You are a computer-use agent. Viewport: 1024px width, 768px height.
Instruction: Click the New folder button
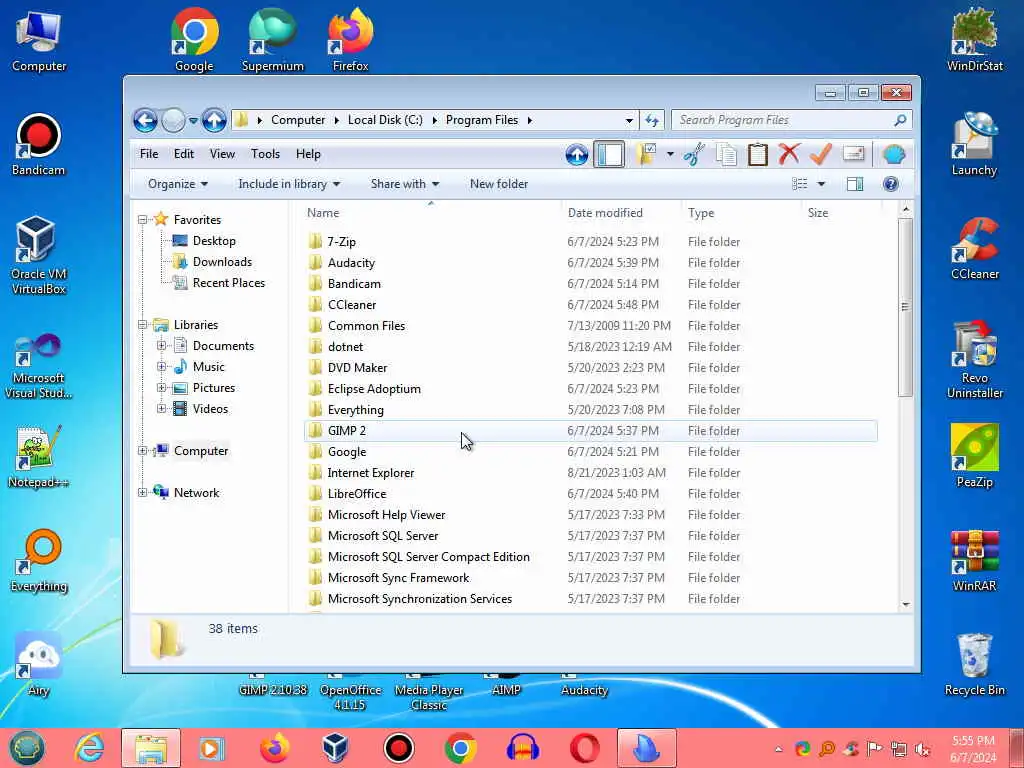(x=499, y=184)
